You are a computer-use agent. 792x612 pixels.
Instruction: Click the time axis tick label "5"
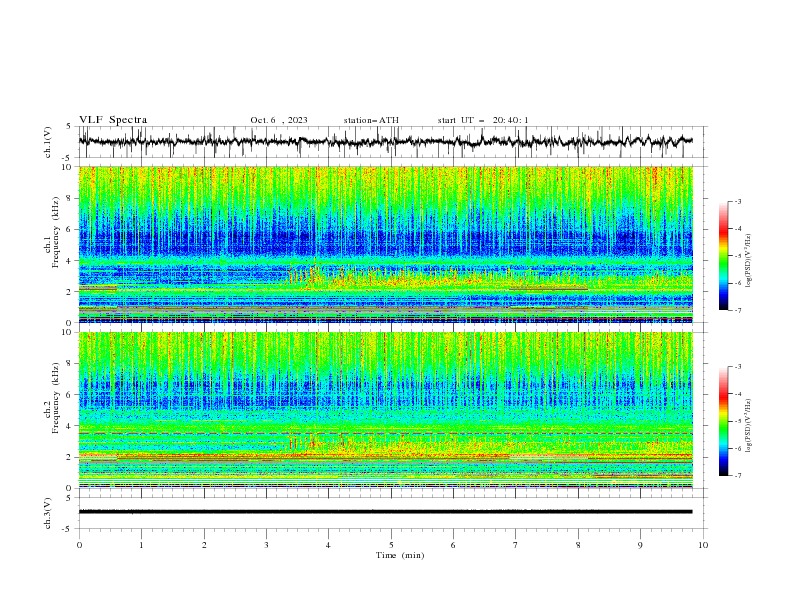tap(391, 545)
